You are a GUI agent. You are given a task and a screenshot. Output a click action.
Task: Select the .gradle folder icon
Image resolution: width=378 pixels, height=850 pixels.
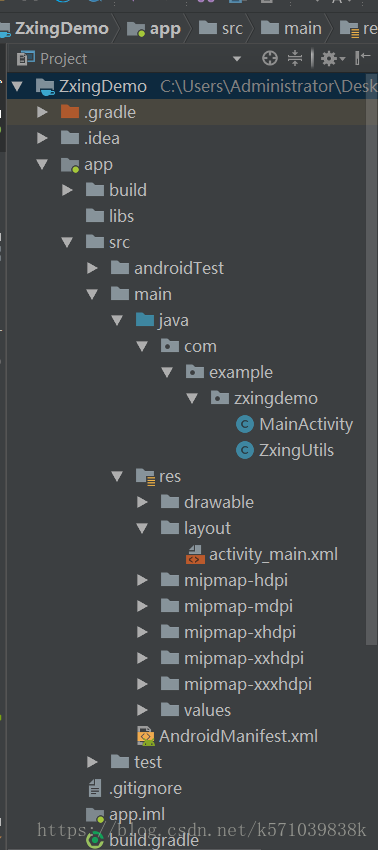point(69,112)
